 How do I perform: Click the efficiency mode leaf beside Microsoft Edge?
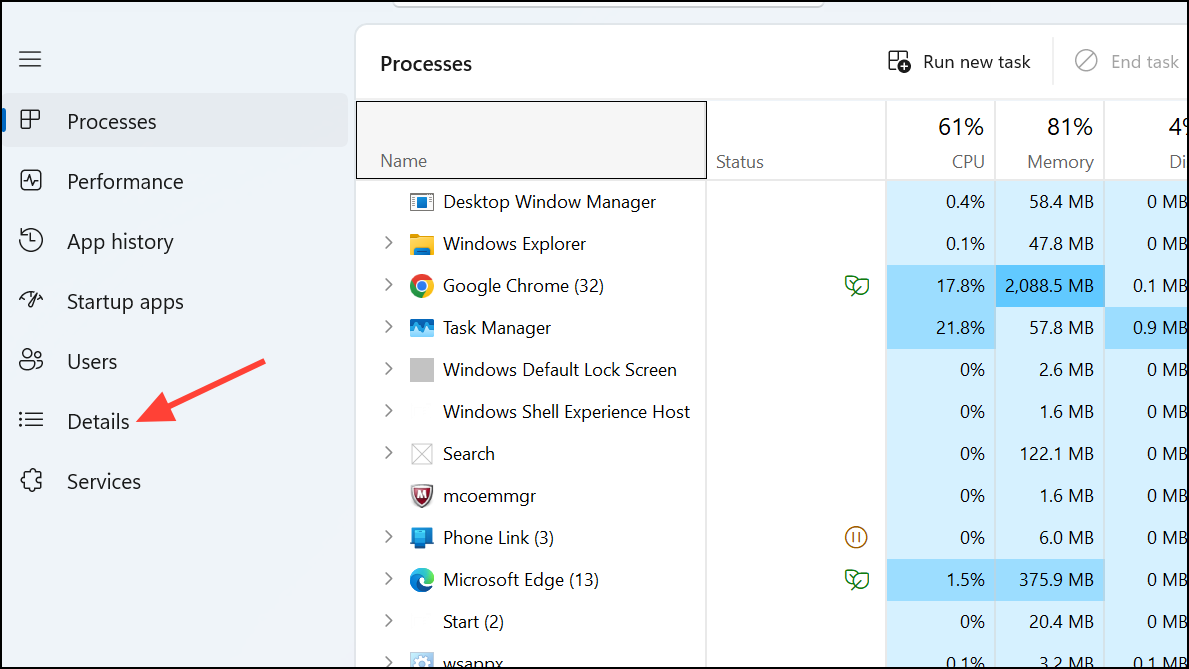click(x=857, y=579)
